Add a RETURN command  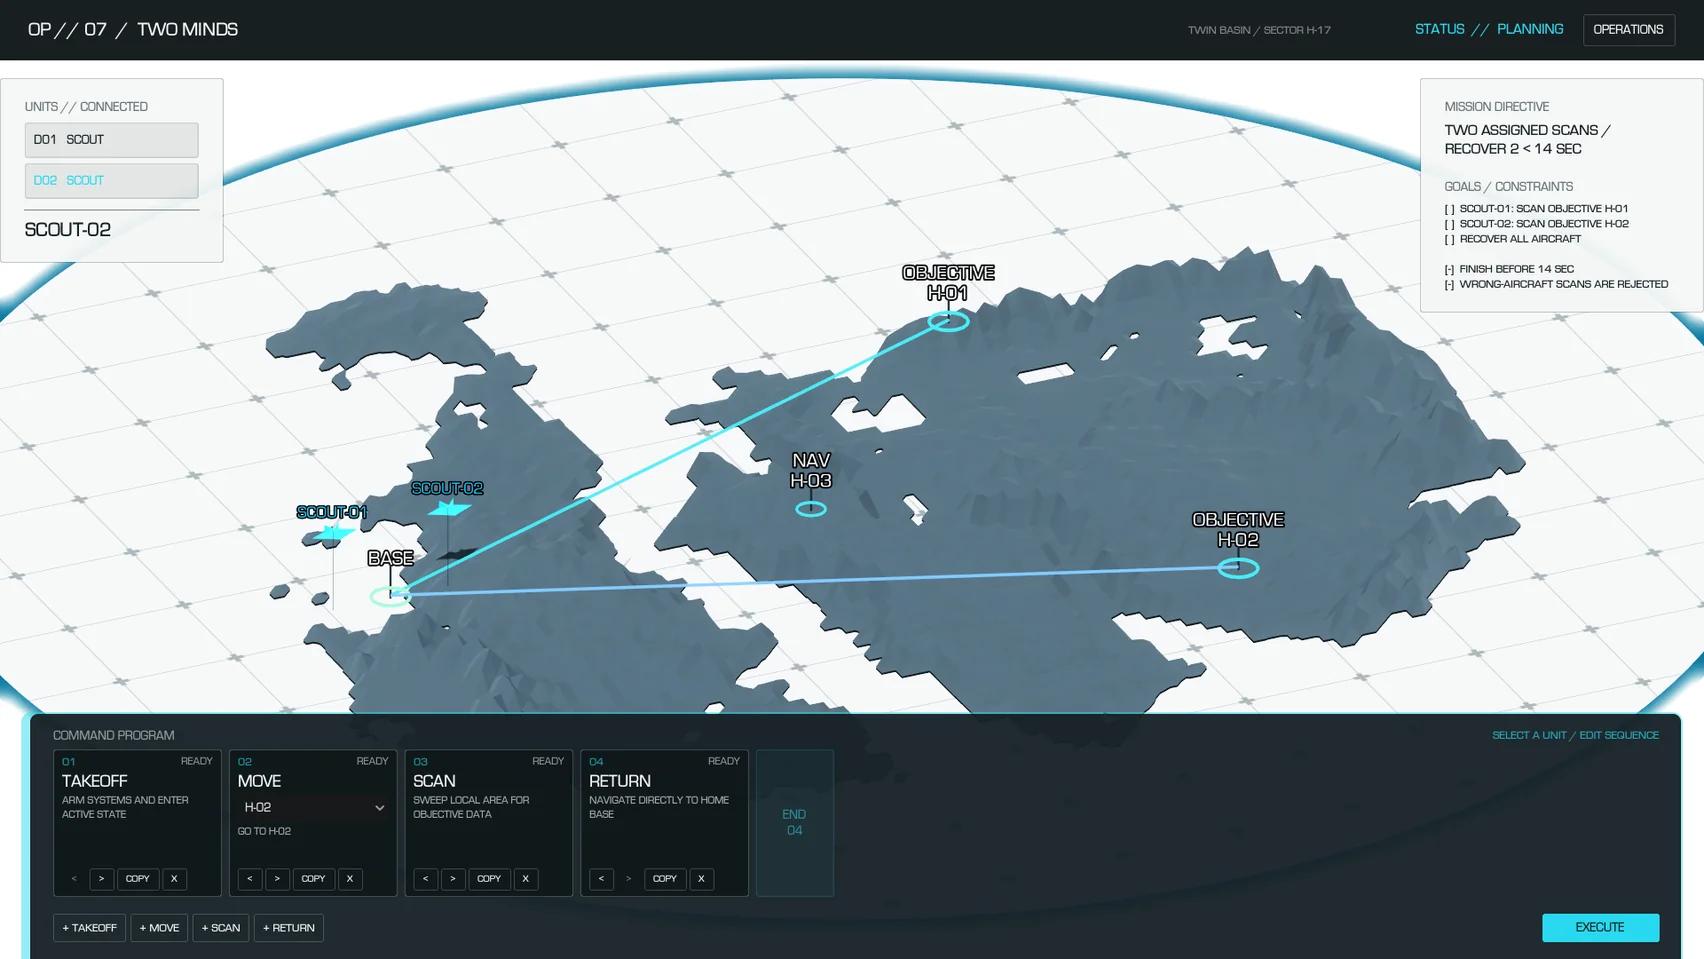[288, 928]
